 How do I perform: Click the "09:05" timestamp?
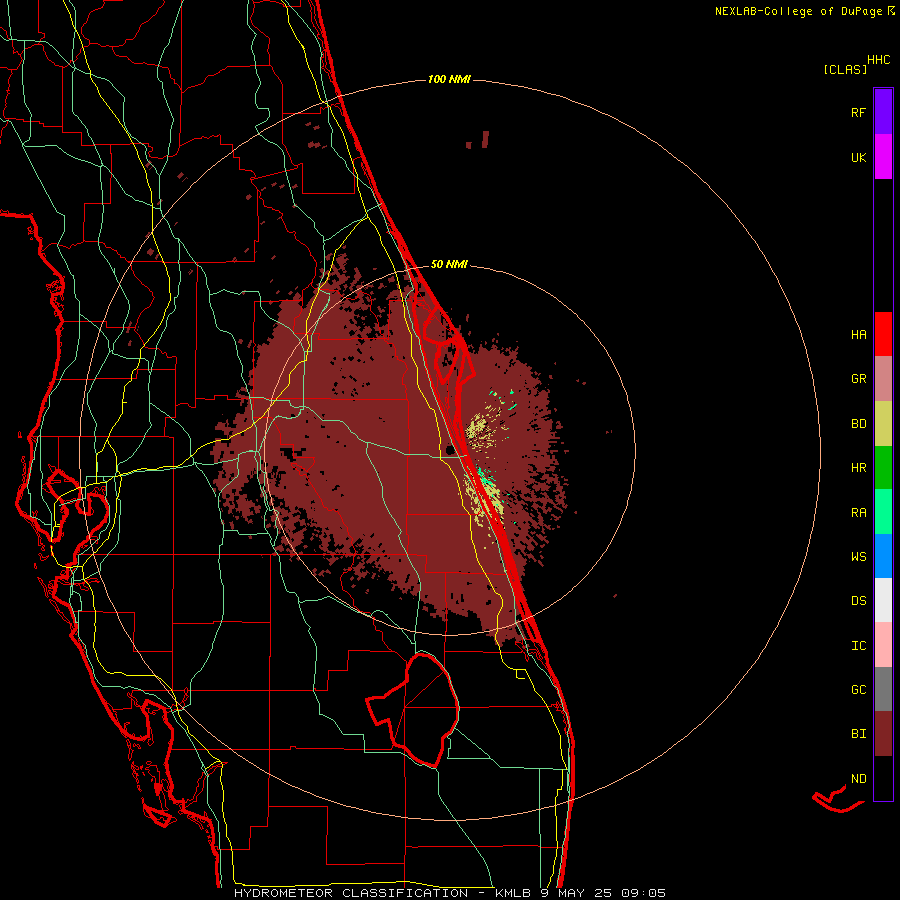tap(643, 893)
